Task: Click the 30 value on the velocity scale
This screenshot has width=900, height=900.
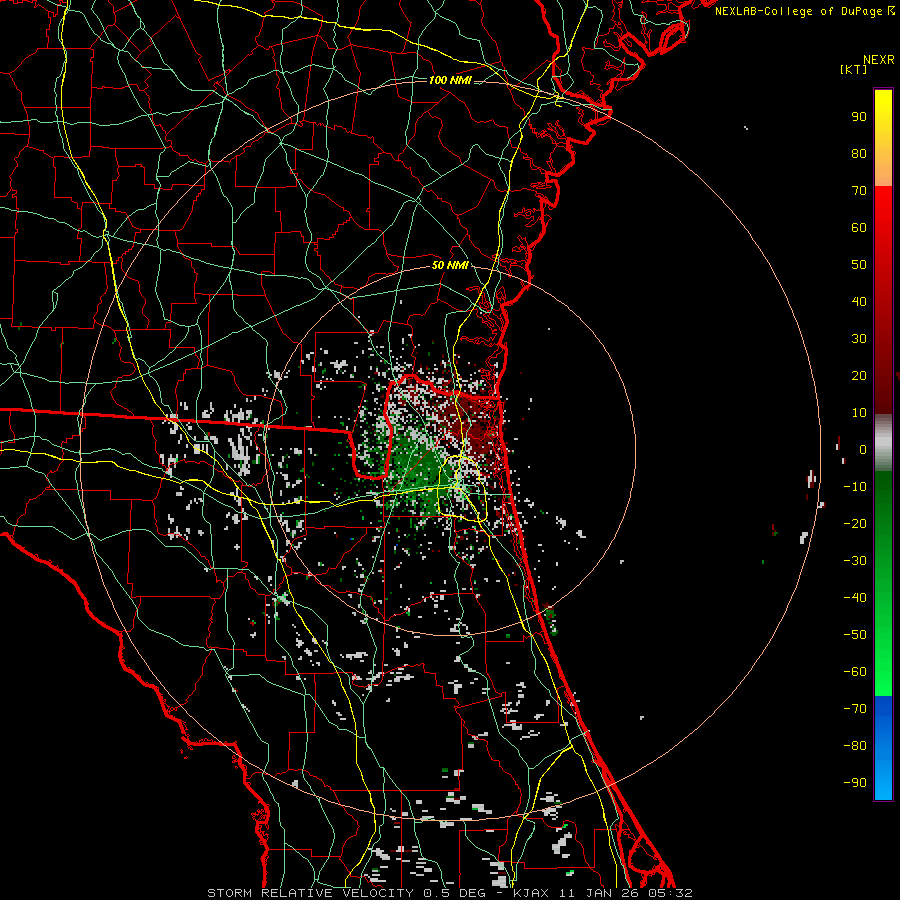Action: pos(859,339)
